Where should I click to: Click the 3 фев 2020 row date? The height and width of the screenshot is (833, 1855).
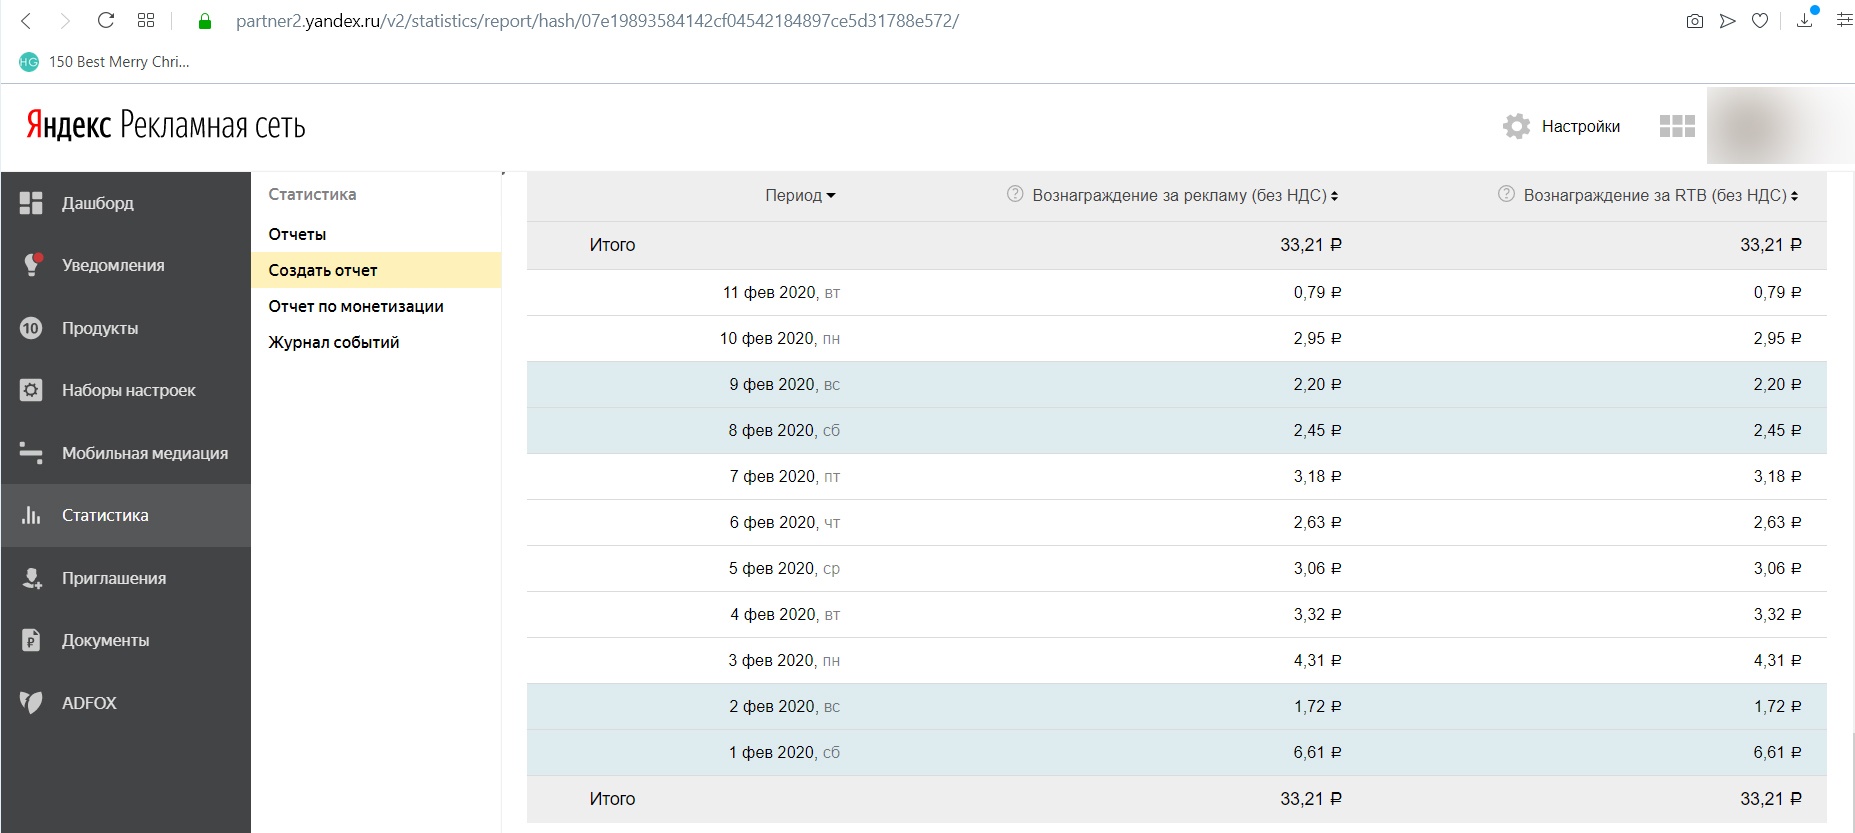[x=784, y=661]
